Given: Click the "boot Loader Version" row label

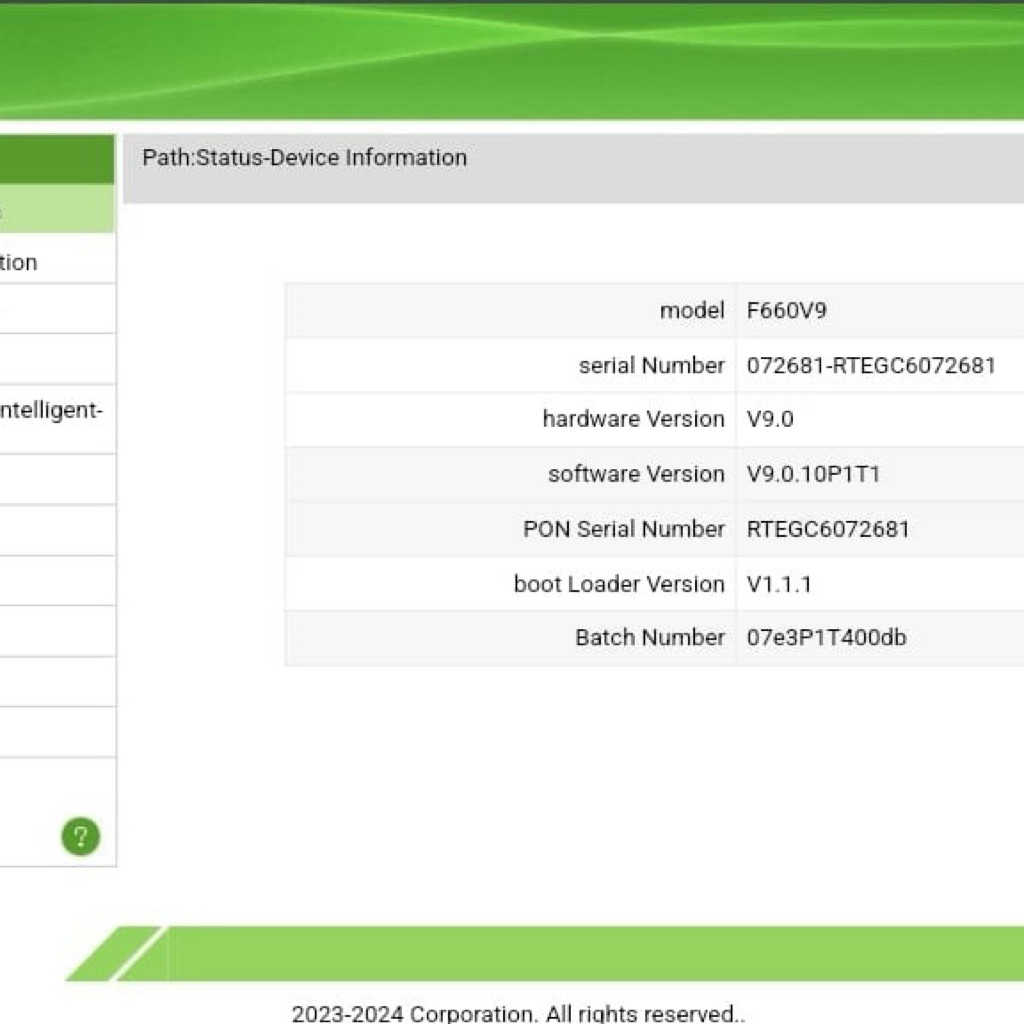Looking at the screenshot, I should click(x=619, y=584).
